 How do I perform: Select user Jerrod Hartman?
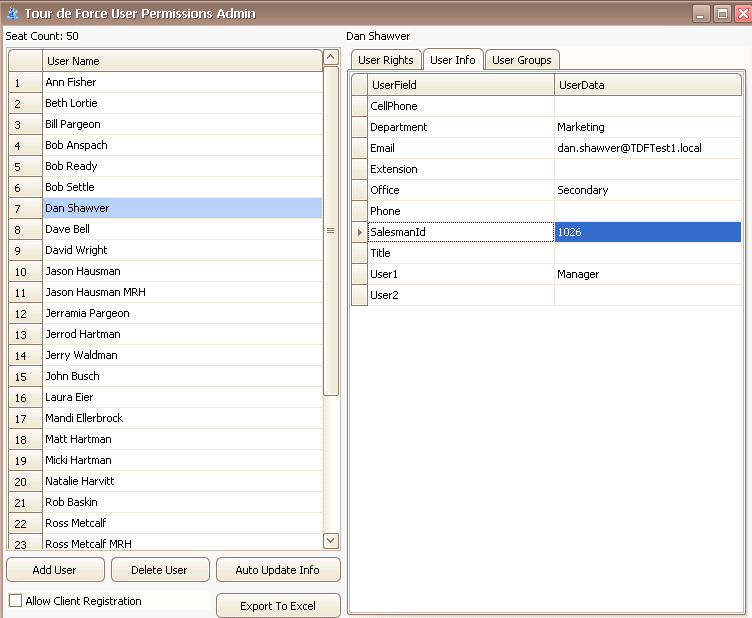pos(182,334)
